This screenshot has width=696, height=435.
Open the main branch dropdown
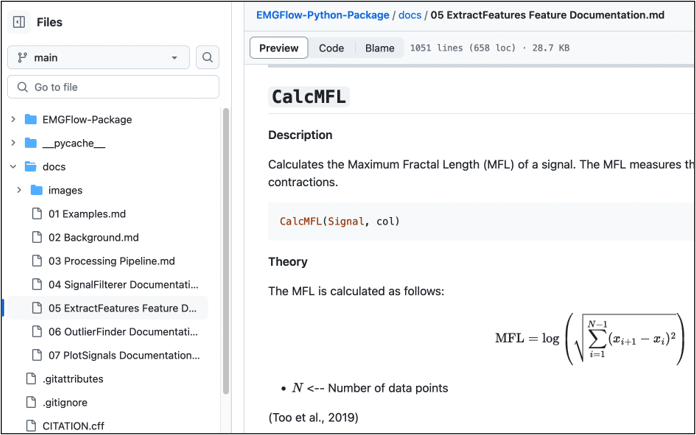pyautogui.click(x=98, y=58)
